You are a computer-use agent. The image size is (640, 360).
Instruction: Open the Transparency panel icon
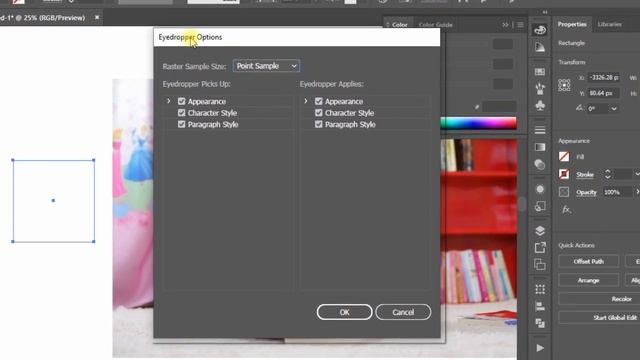point(540,164)
